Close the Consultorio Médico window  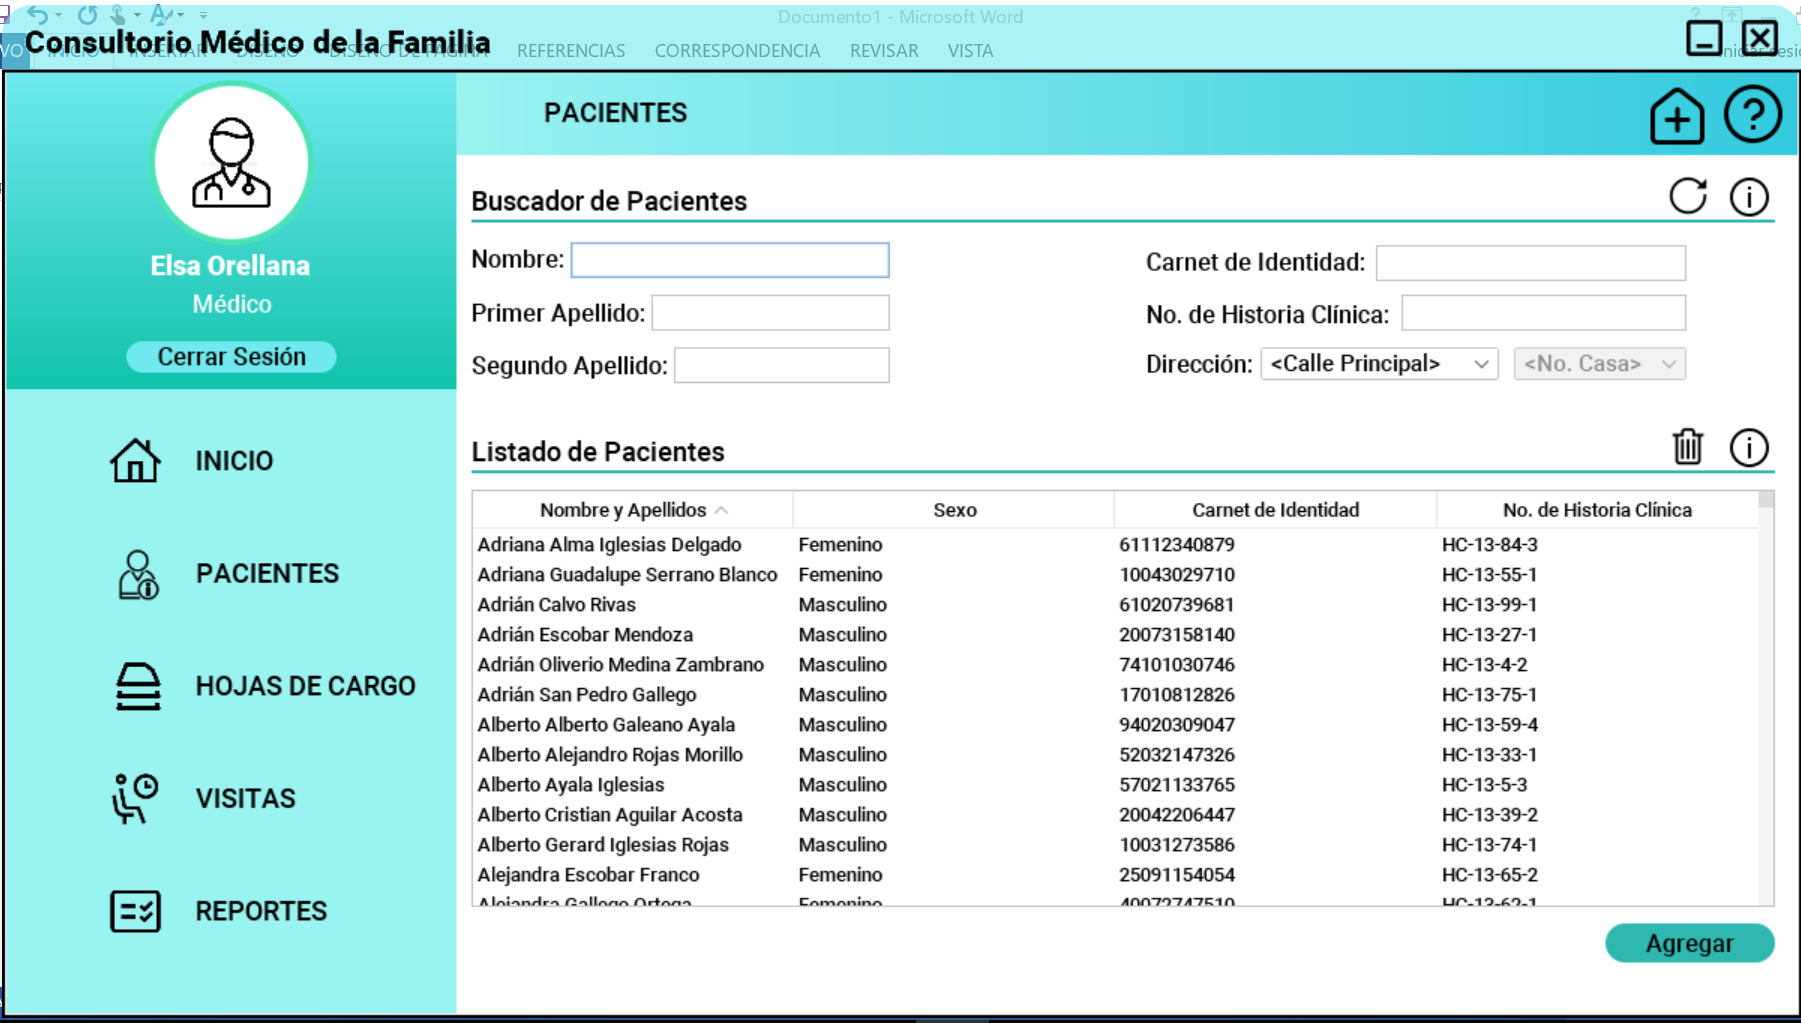pos(1760,39)
